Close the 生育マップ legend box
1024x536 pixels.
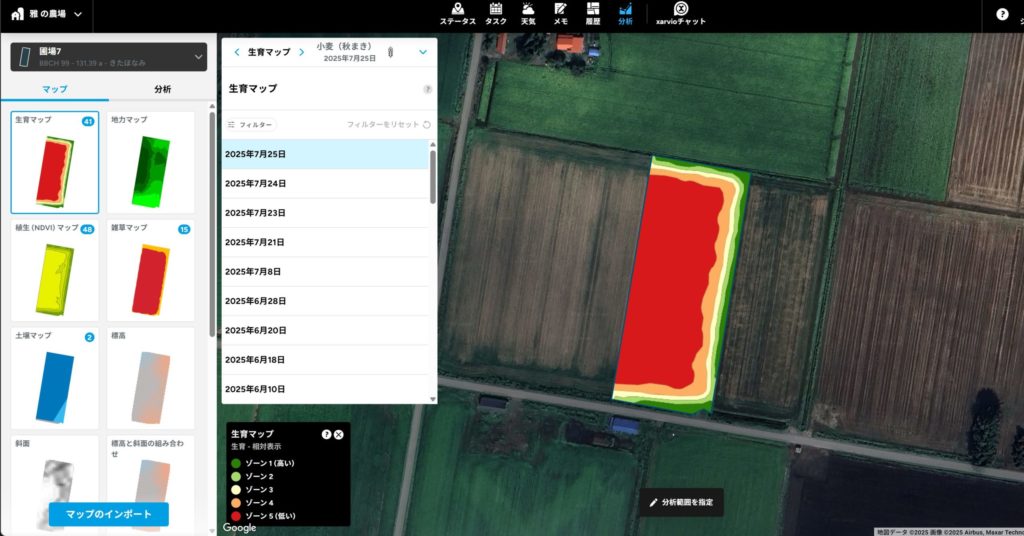tap(339, 435)
